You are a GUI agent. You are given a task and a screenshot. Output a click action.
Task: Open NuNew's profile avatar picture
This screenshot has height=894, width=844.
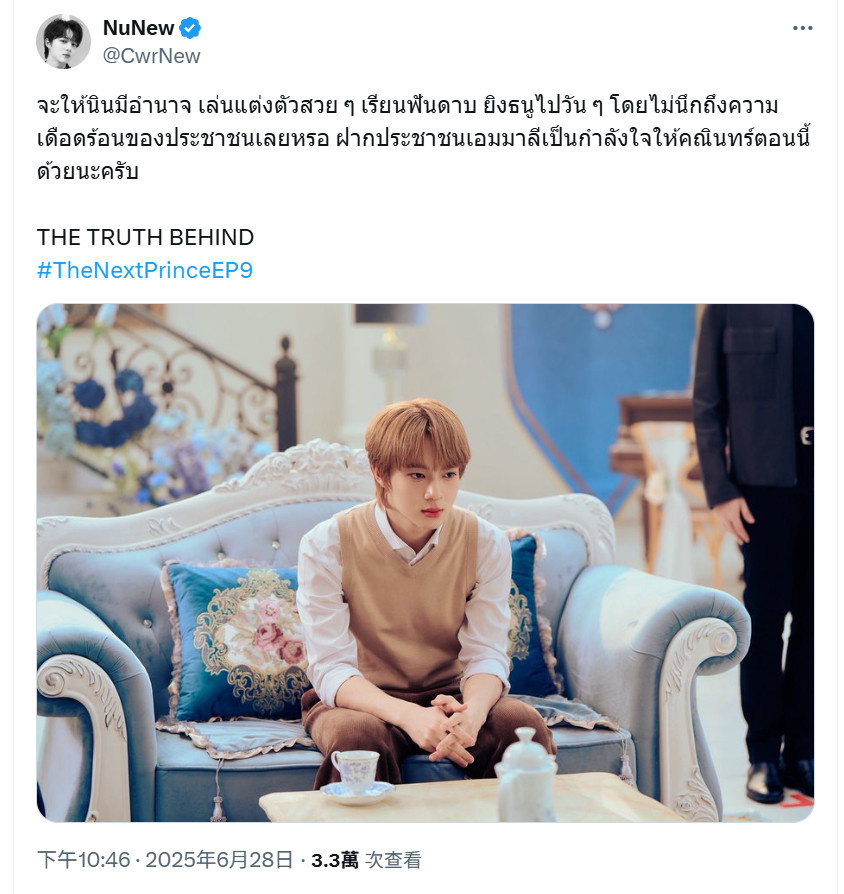(63, 42)
